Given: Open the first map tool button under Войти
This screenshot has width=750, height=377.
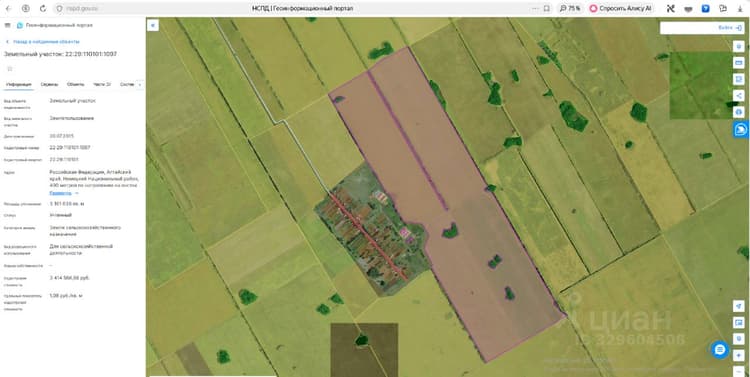Looking at the screenshot, I should 739,46.
